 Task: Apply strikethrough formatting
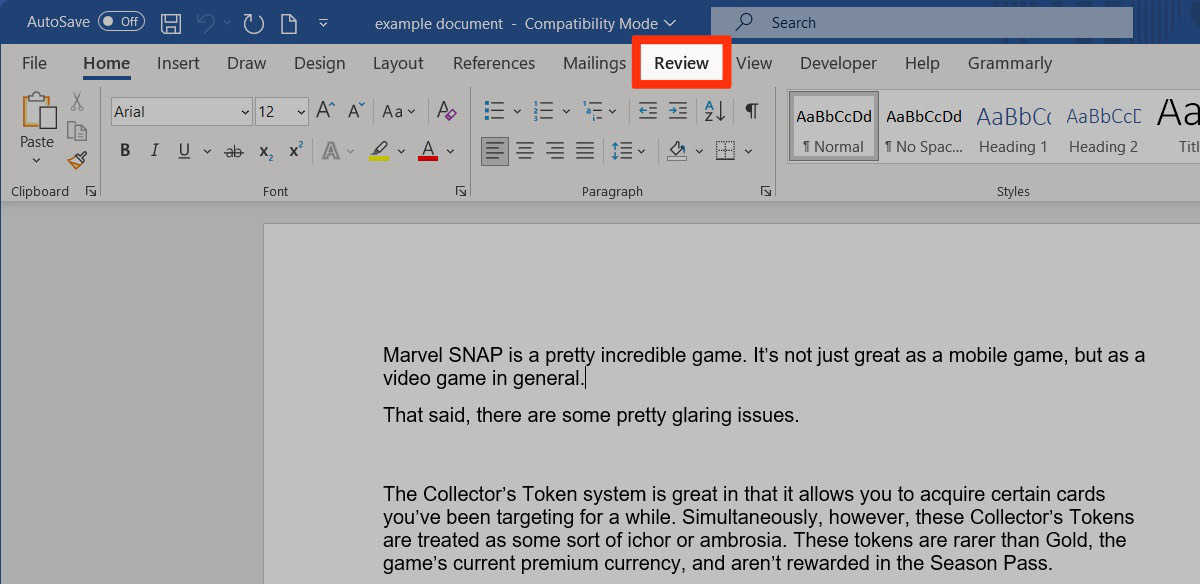[x=234, y=151]
